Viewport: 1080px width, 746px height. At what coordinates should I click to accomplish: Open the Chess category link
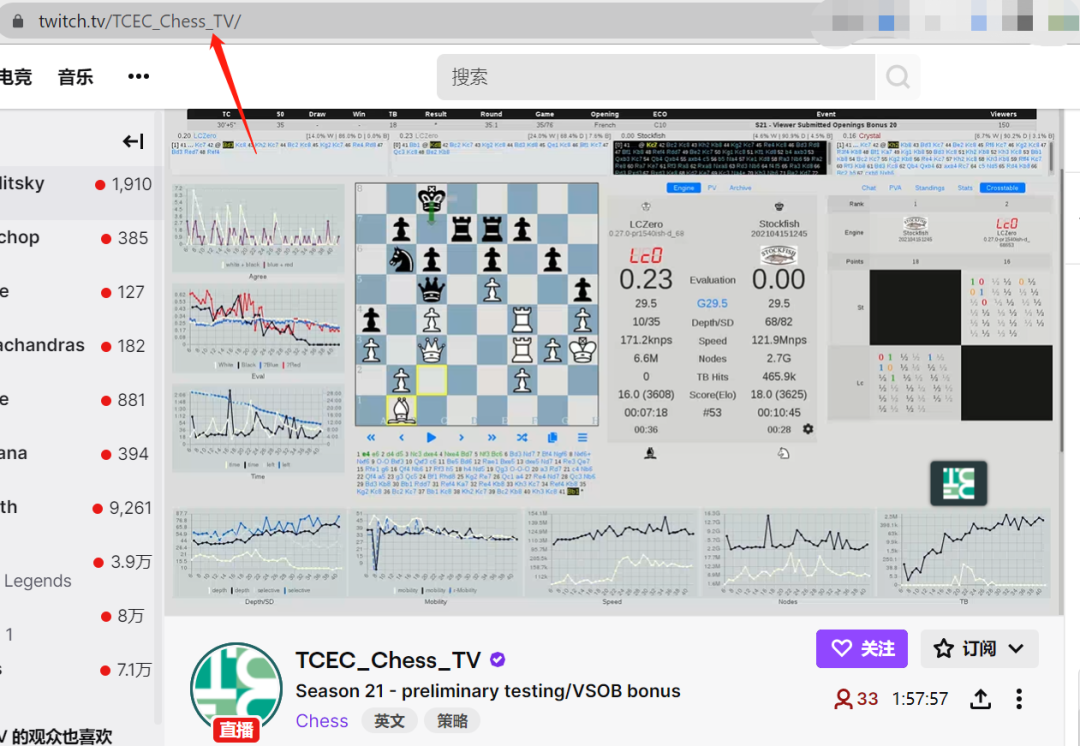coord(322,721)
